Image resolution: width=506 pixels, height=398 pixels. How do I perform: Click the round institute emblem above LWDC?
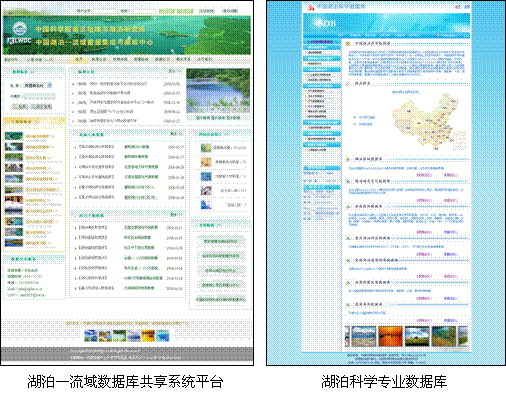[19, 29]
